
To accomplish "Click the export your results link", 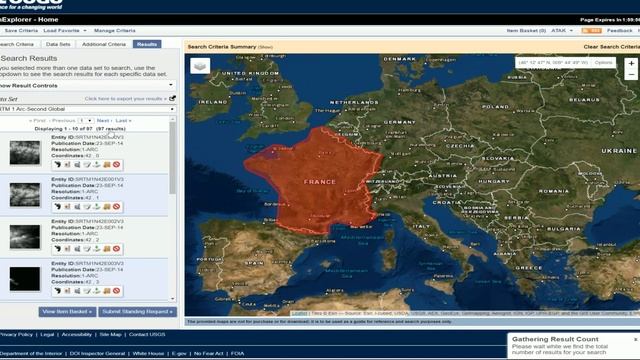I will [x=125, y=99].
